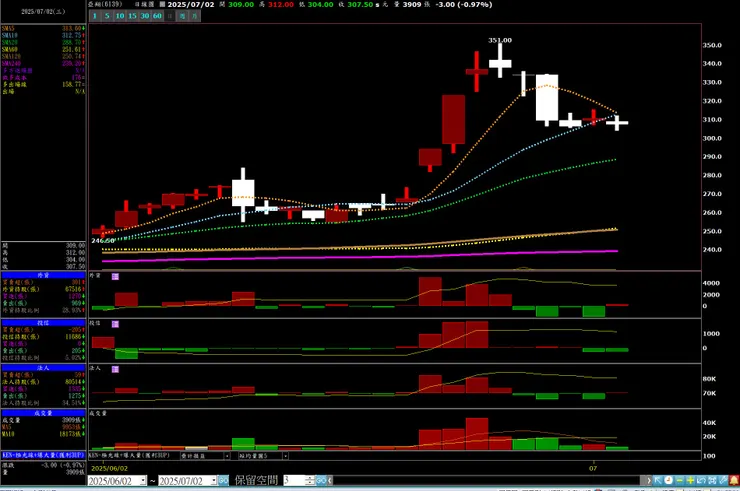This screenshot has height=491, width=740.
Task: Click the fit-to-window icon in bottom toolbar
Action: click(712, 481)
